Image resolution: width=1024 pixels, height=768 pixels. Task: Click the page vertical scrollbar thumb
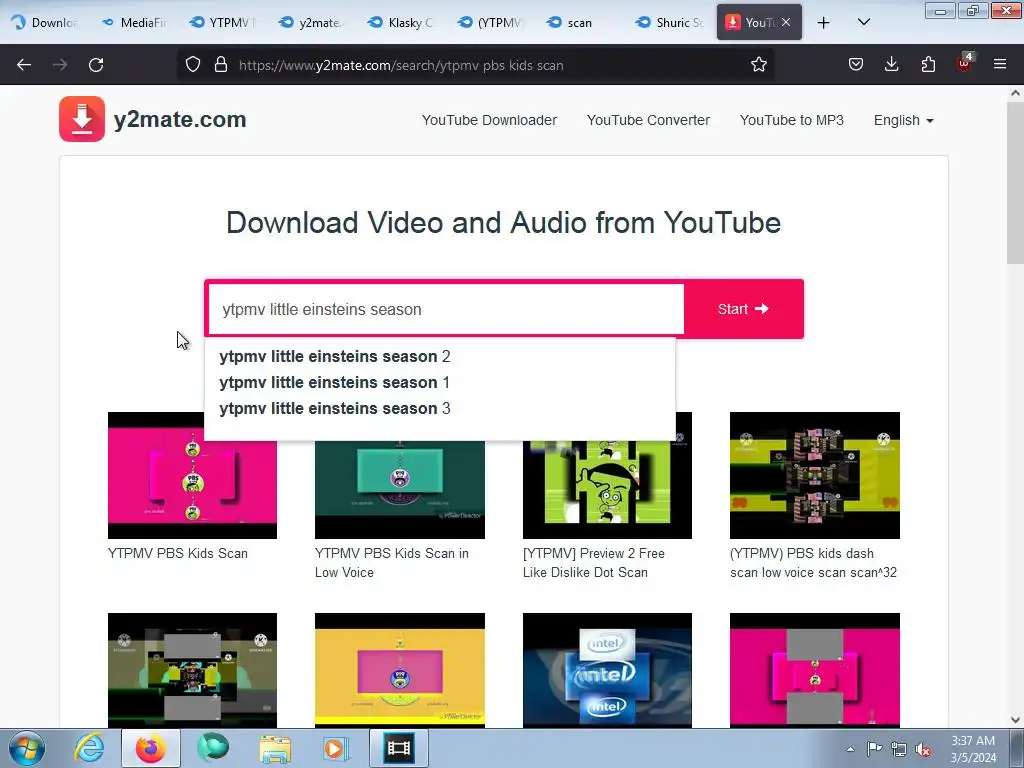pyautogui.click(x=1015, y=184)
